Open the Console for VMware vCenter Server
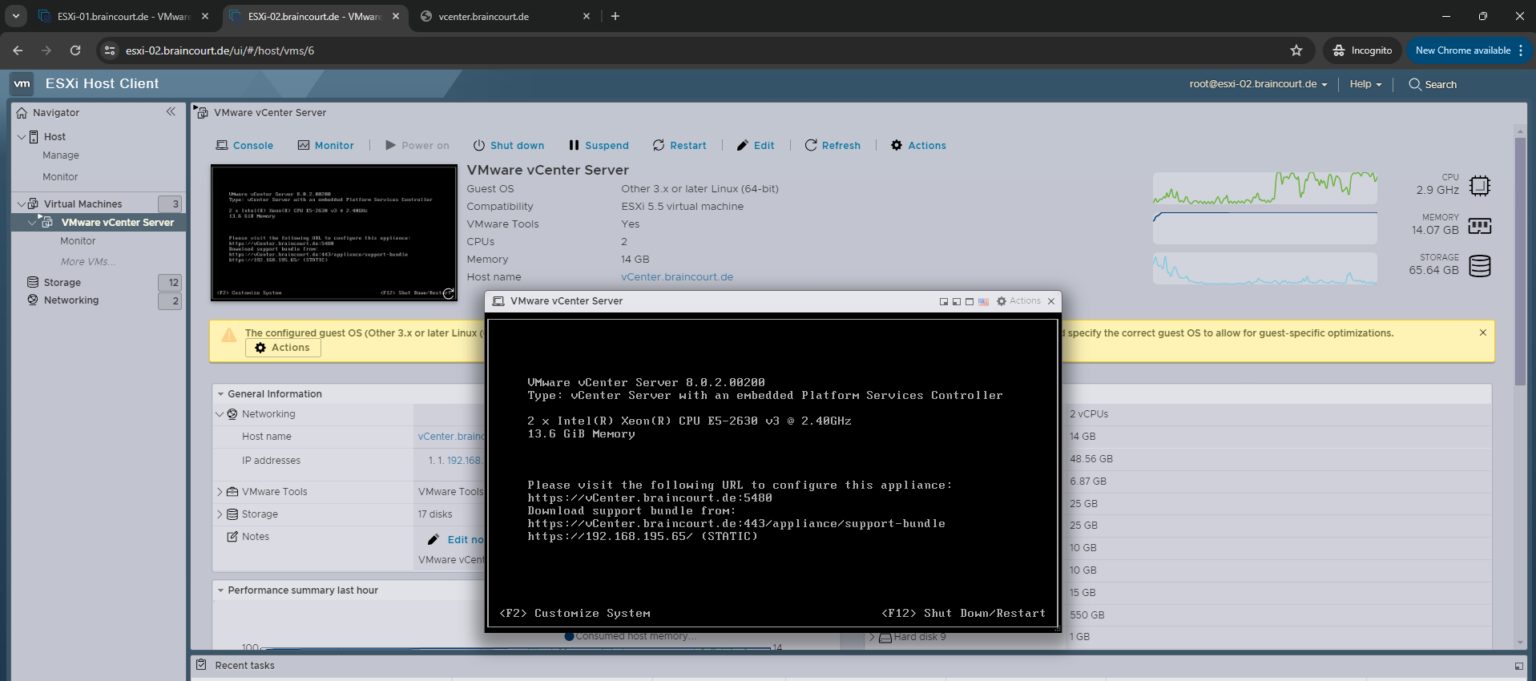The image size is (1536, 681). pyautogui.click(x=244, y=145)
